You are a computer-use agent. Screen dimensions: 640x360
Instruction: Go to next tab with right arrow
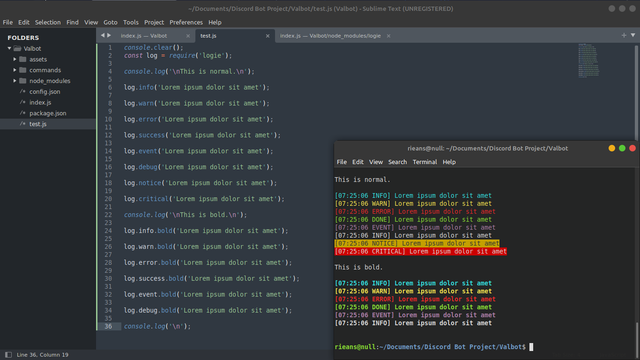109,36
